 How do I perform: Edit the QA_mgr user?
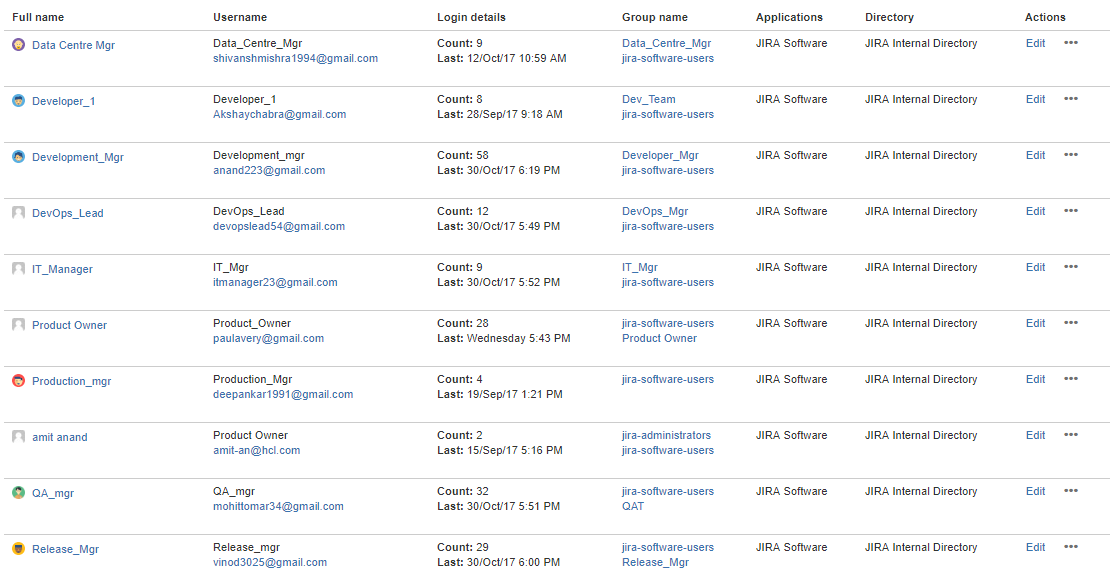(1035, 492)
